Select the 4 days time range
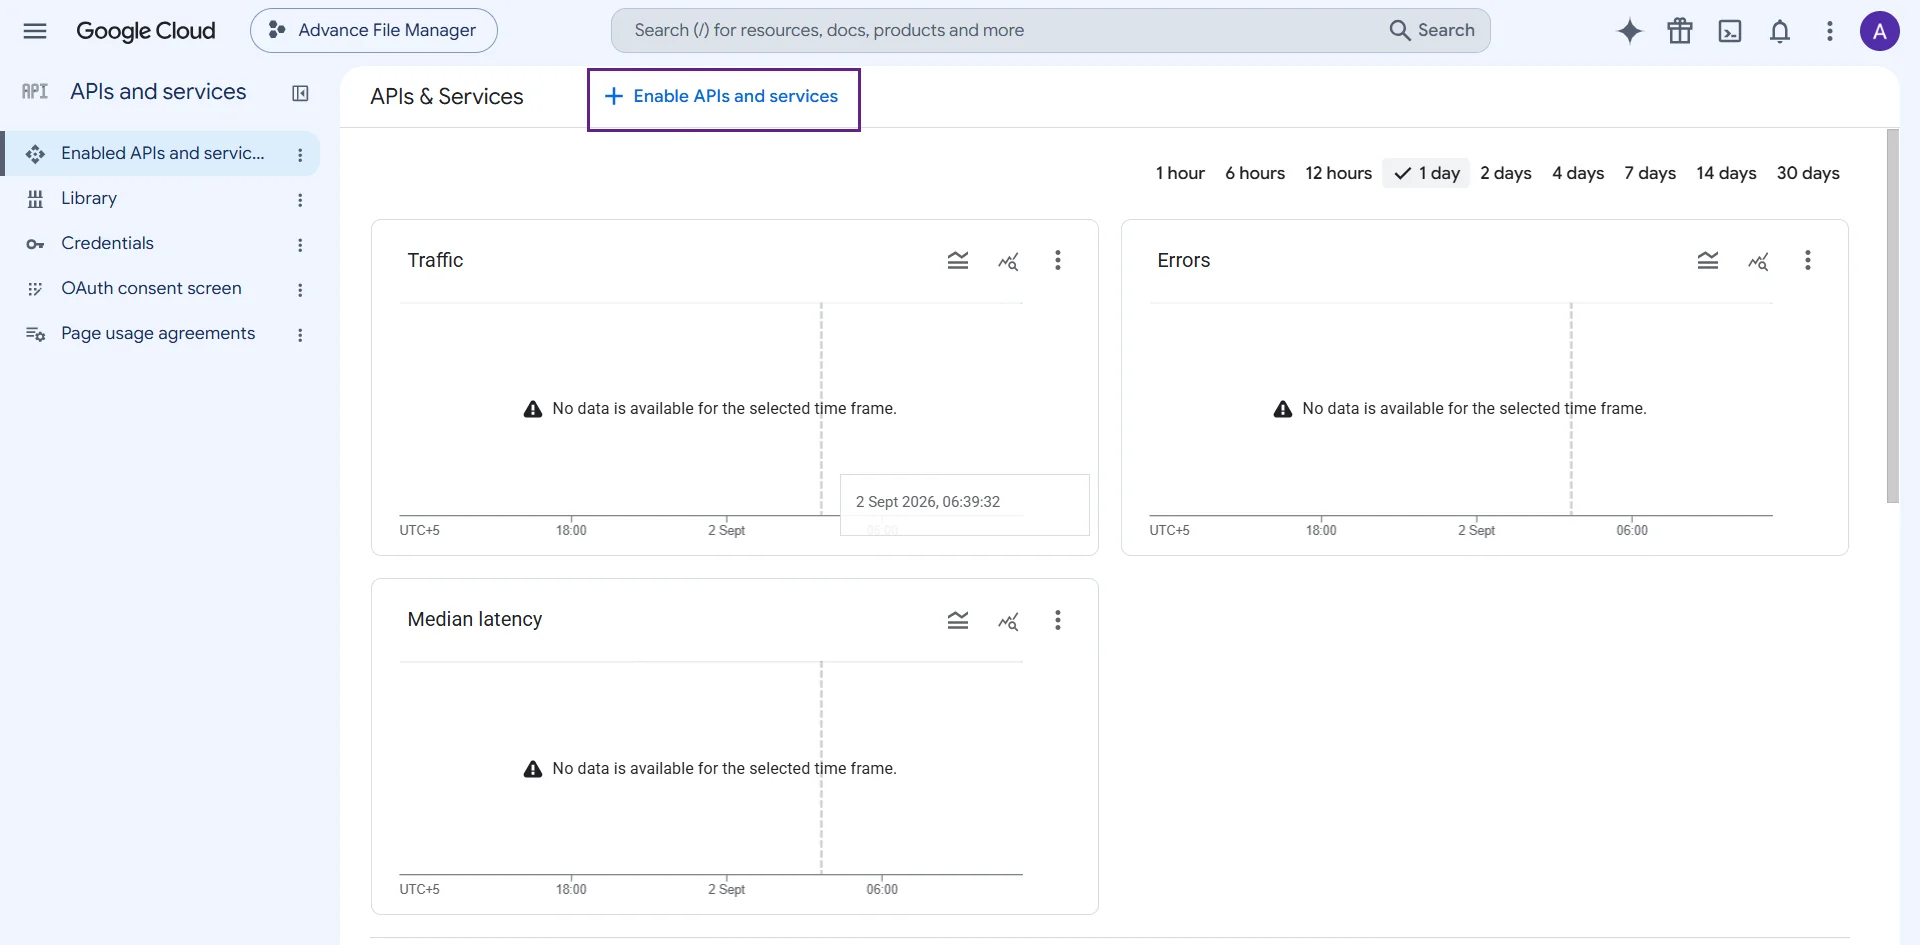Viewport: 1920px width, 945px height. [x=1578, y=173]
